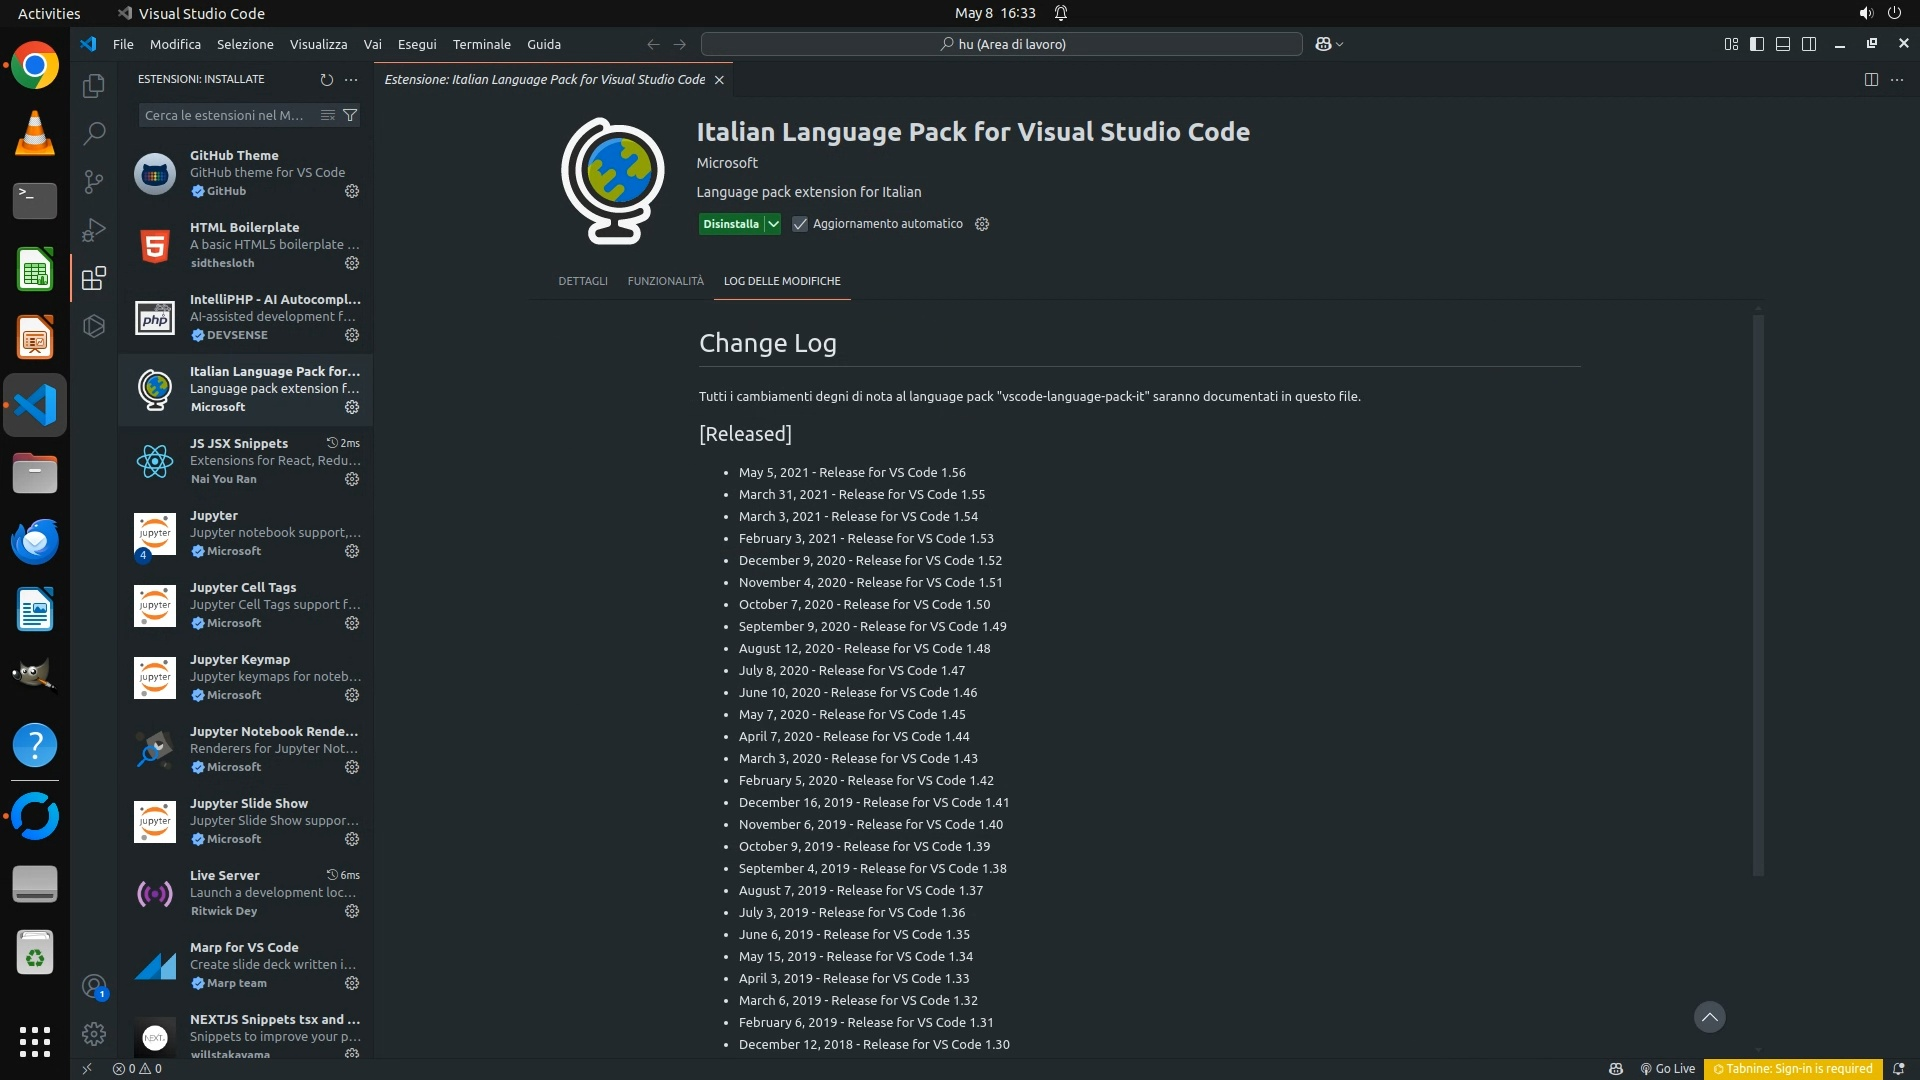Refresh the installed extensions list

coord(326,80)
